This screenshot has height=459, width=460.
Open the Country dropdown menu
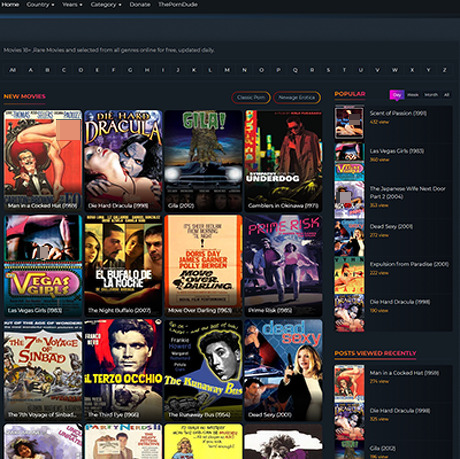[x=40, y=5]
